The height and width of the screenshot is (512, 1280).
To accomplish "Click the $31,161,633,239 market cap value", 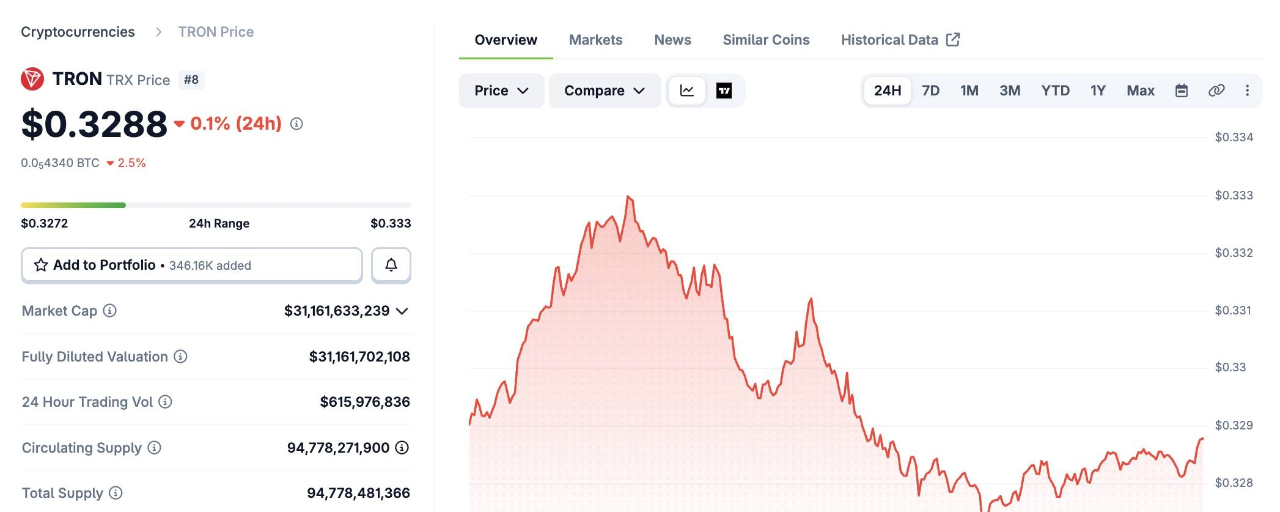I will pos(337,311).
